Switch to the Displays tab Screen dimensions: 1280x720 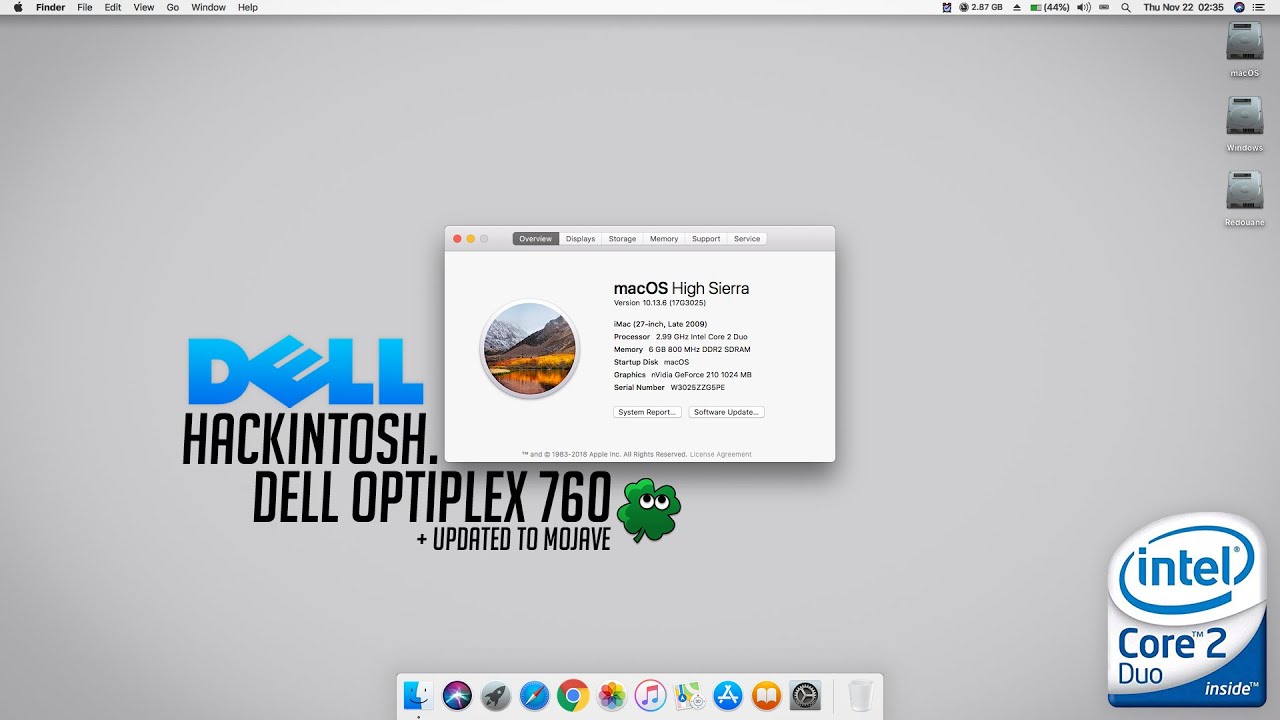click(x=580, y=239)
